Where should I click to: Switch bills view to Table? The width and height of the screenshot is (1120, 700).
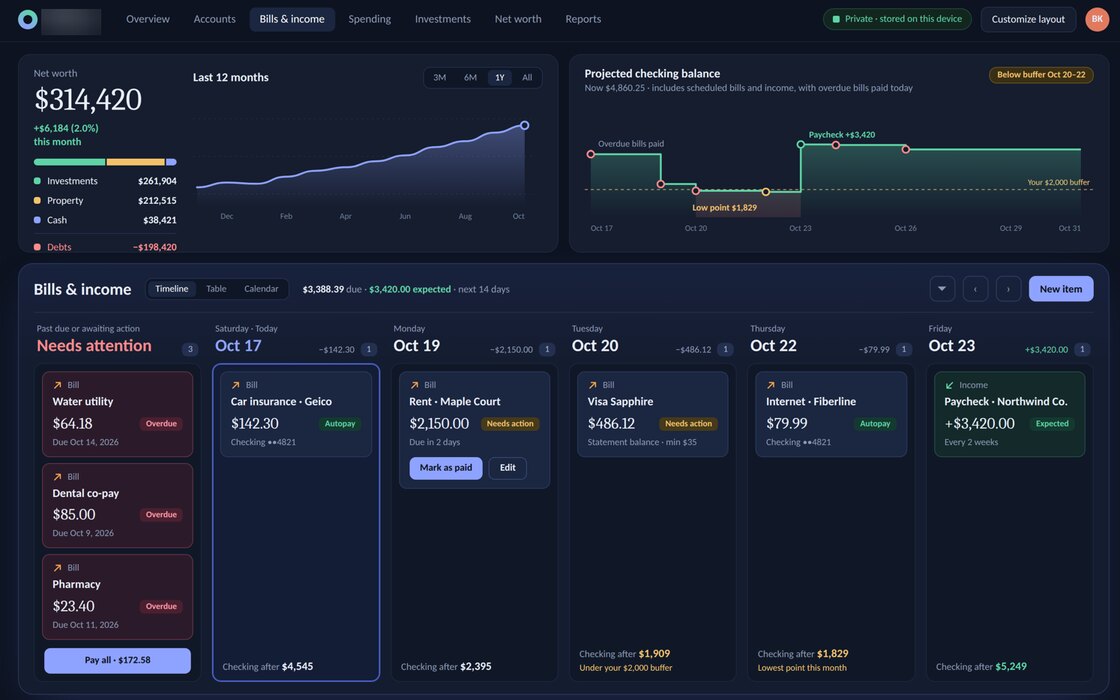click(216, 289)
